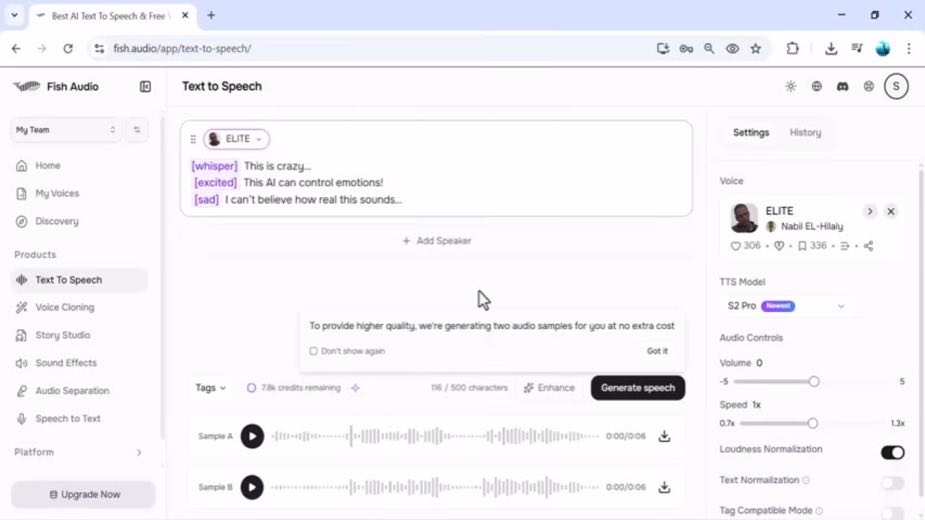This screenshot has width=925, height=520.
Task: Click the team switch icon beside My Team
Action: (137, 130)
